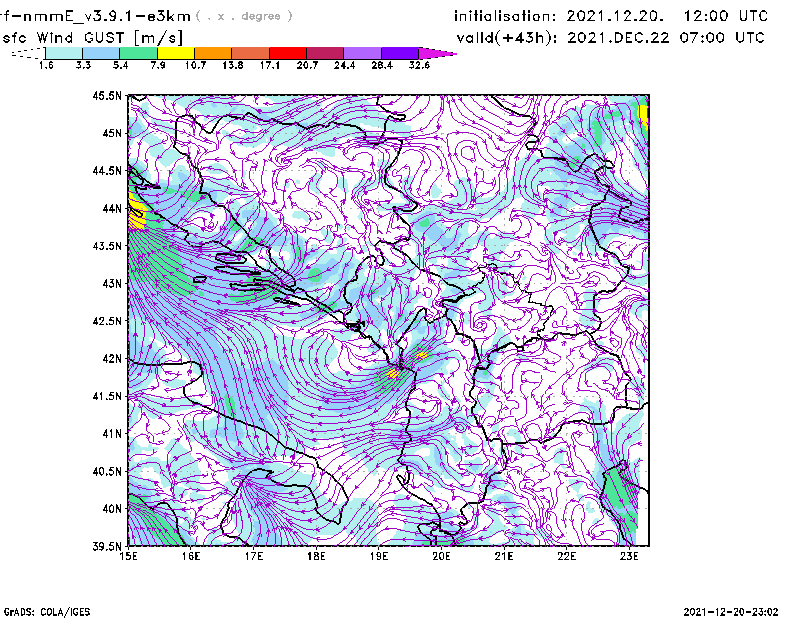Image resolution: width=800 pixels, height=618 pixels.
Task: Click the 'valid(+43h):' label
Action: 506,38
